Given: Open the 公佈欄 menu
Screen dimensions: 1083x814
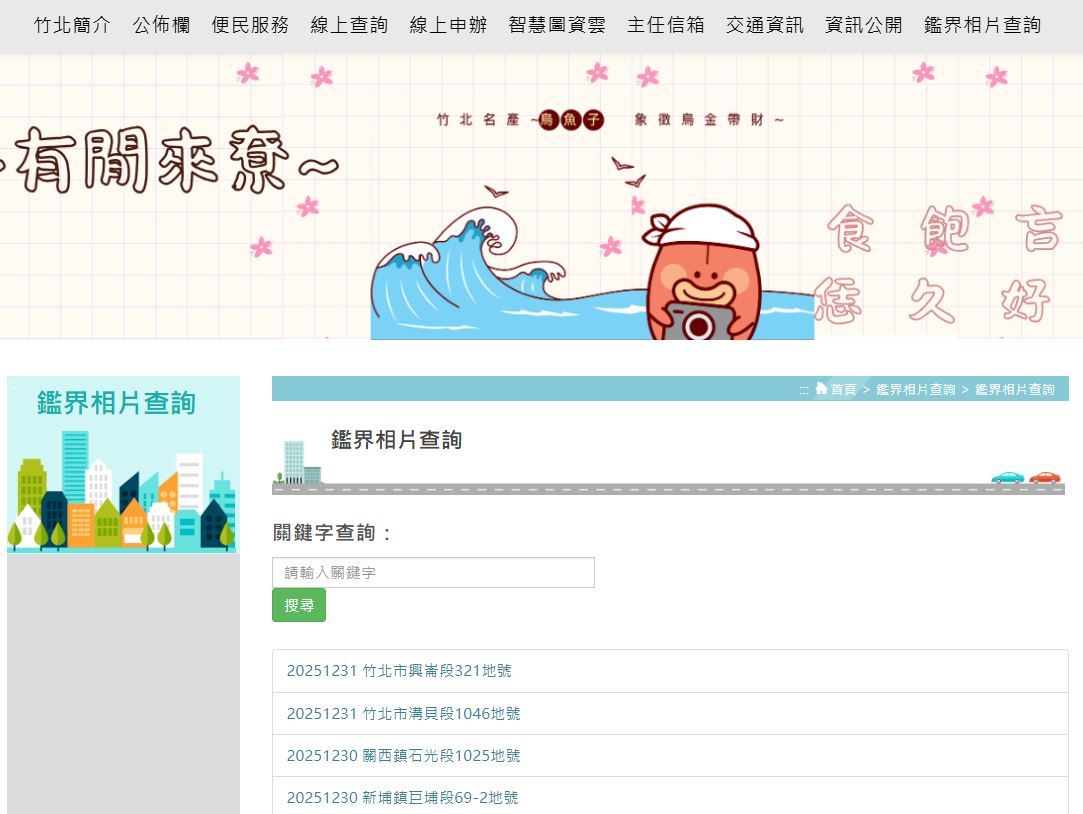Looking at the screenshot, I should click(161, 26).
